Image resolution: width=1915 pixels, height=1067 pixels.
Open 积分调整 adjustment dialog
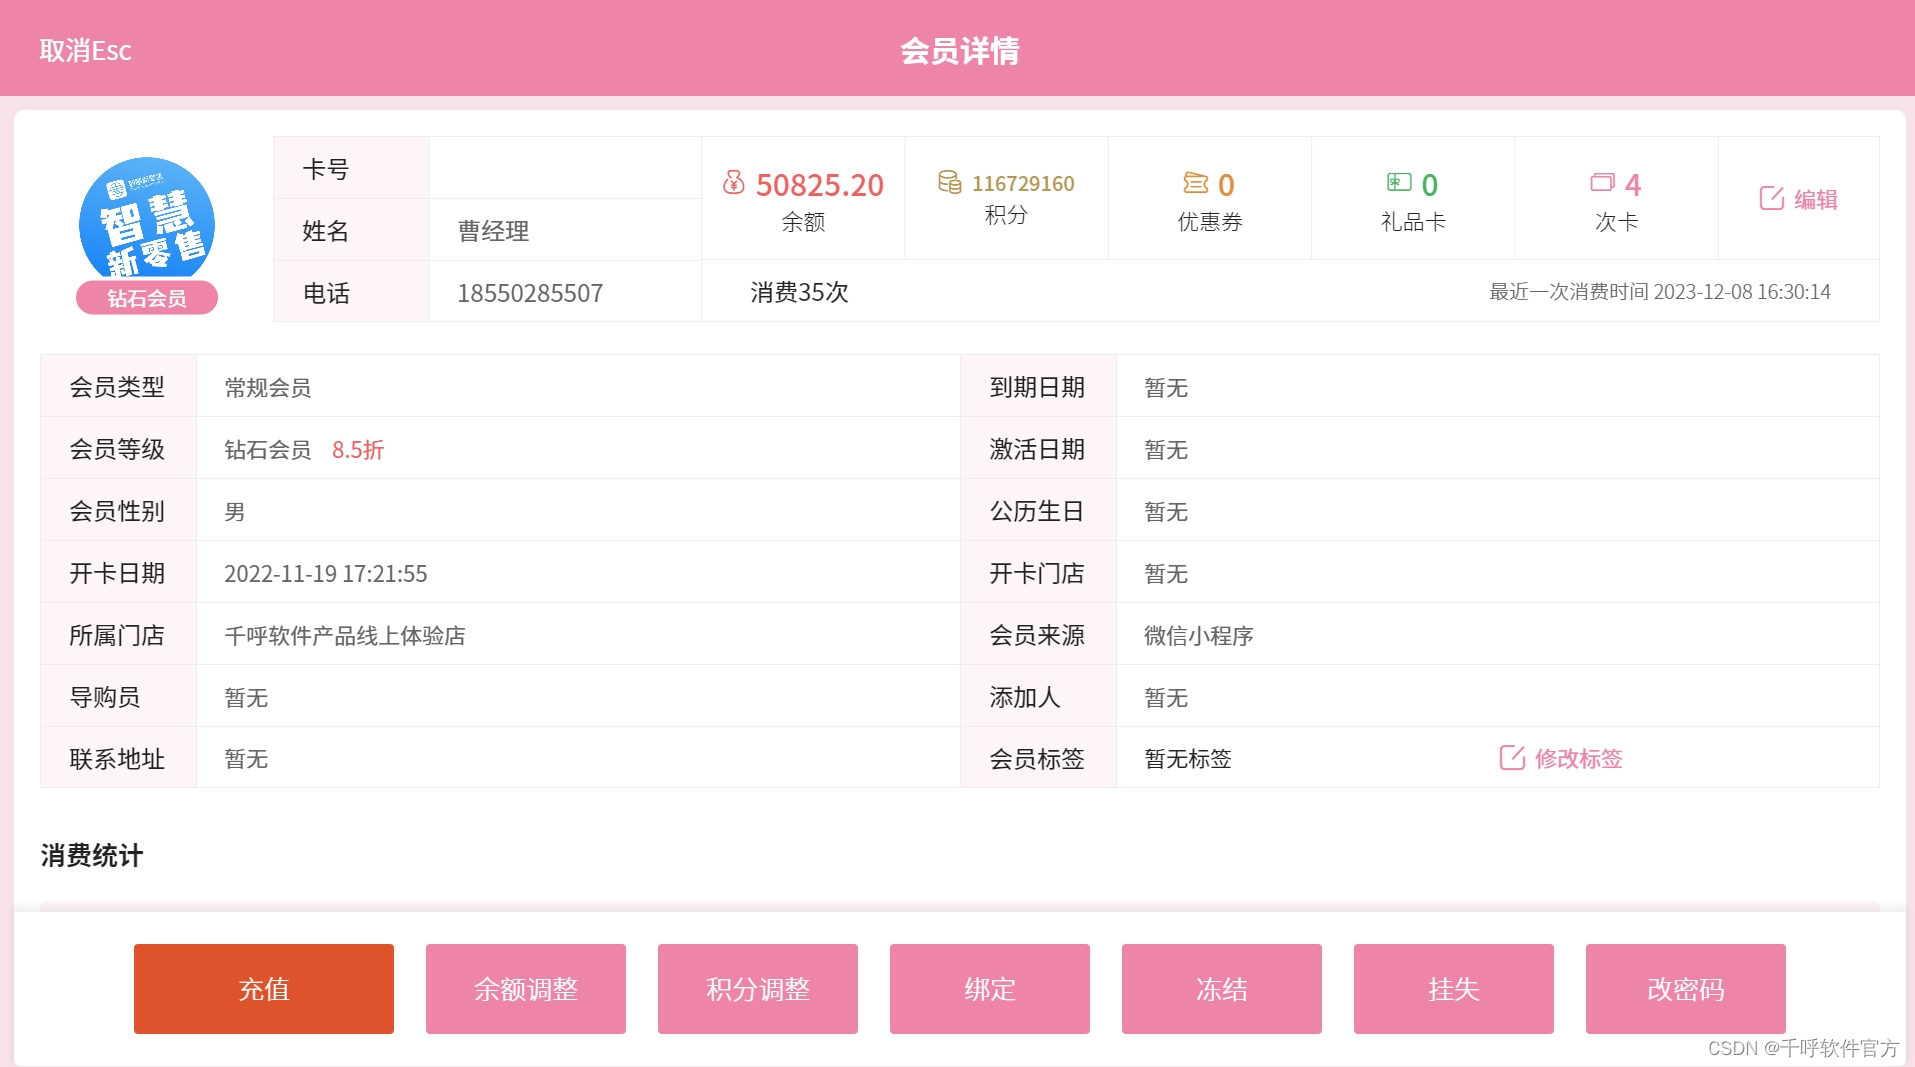[x=757, y=989]
